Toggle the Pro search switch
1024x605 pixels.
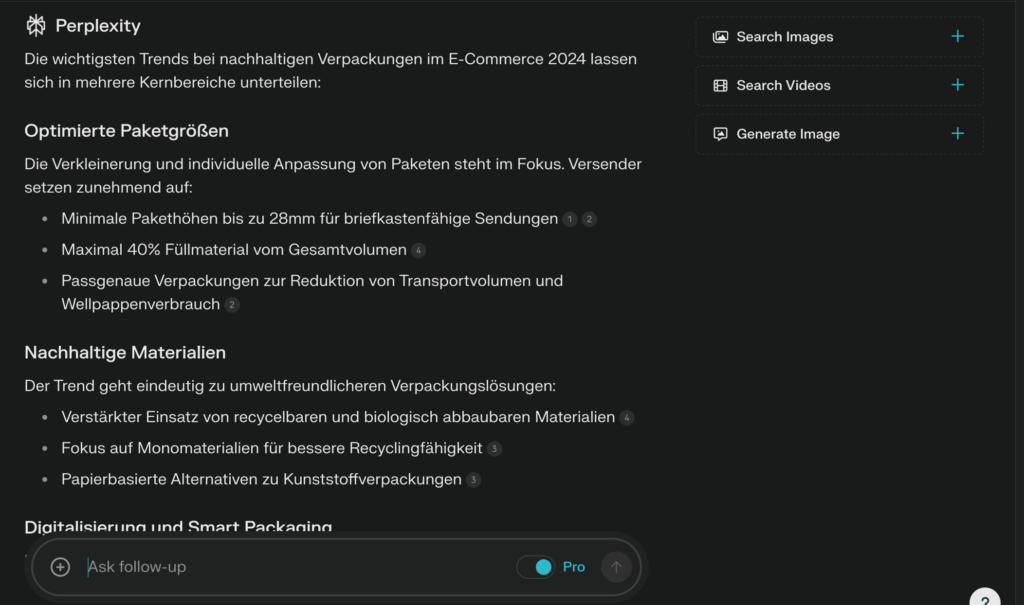536,567
